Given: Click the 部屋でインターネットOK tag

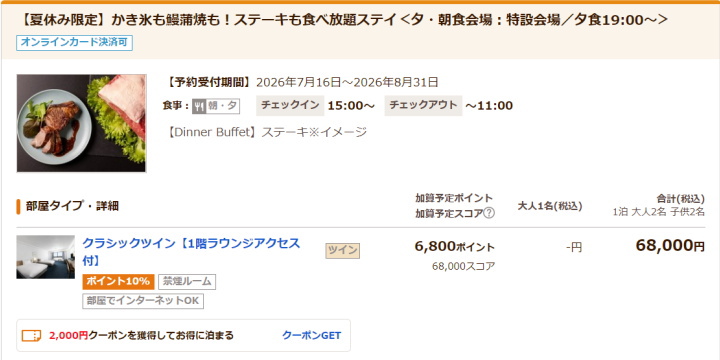Looking at the screenshot, I should point(143,301).
